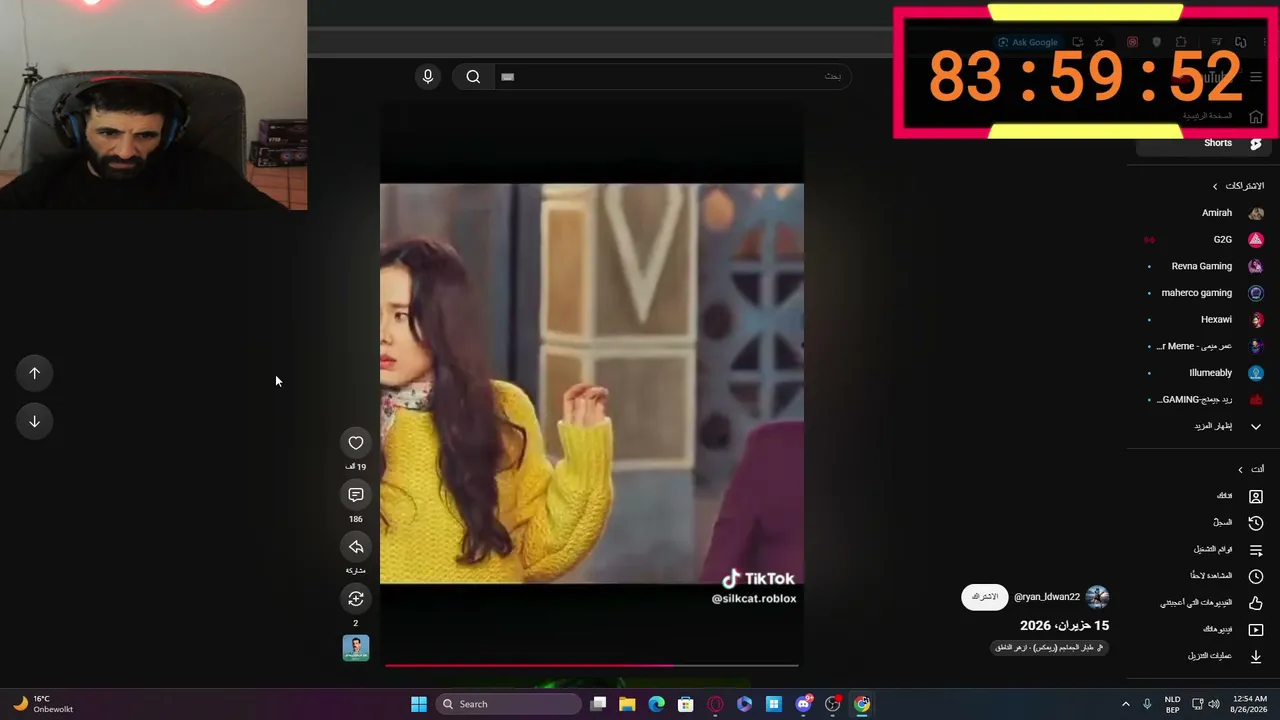Open the G2G channel subscription
The height and width of the screenshot is (720, 1280).
pos(1203,240)
